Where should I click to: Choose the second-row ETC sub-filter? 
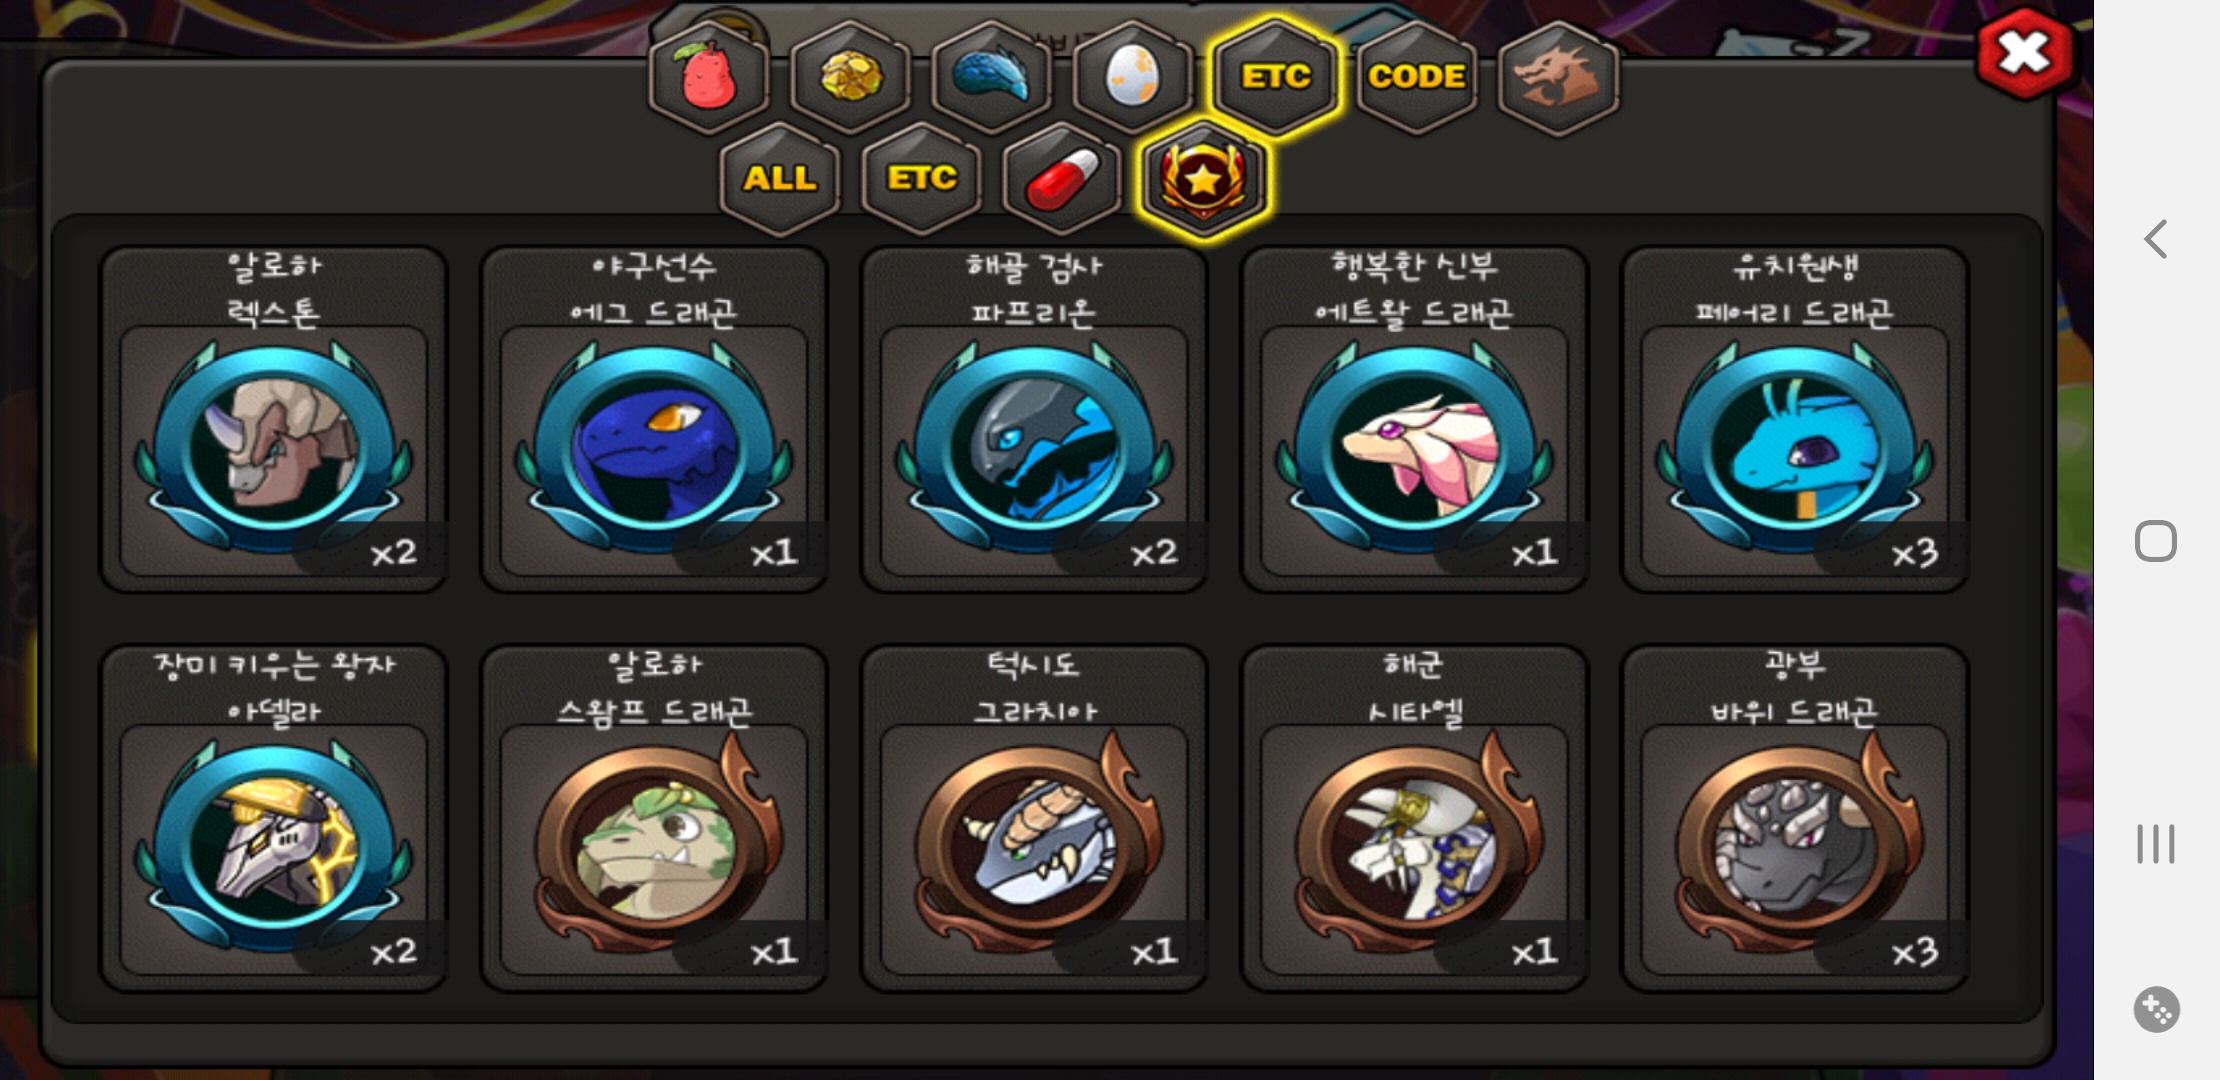(x=921, y=179)
